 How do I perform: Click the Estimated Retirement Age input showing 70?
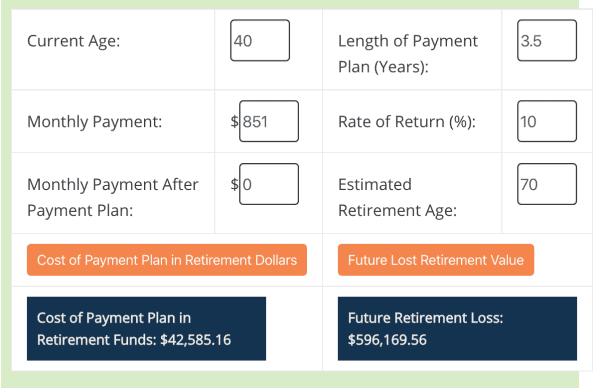(x=547, y=184)
